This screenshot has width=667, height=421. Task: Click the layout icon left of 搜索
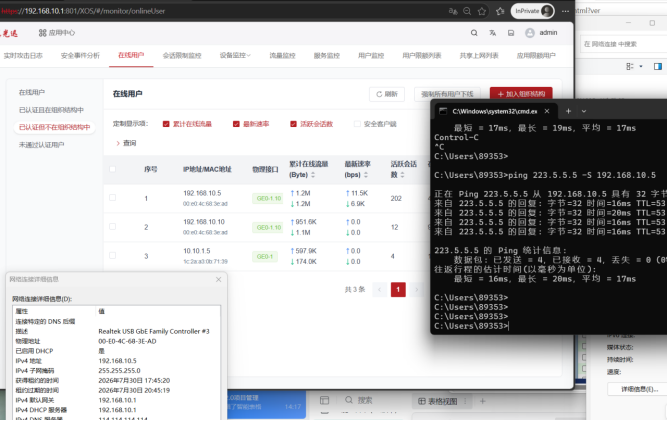pos(325,400)
